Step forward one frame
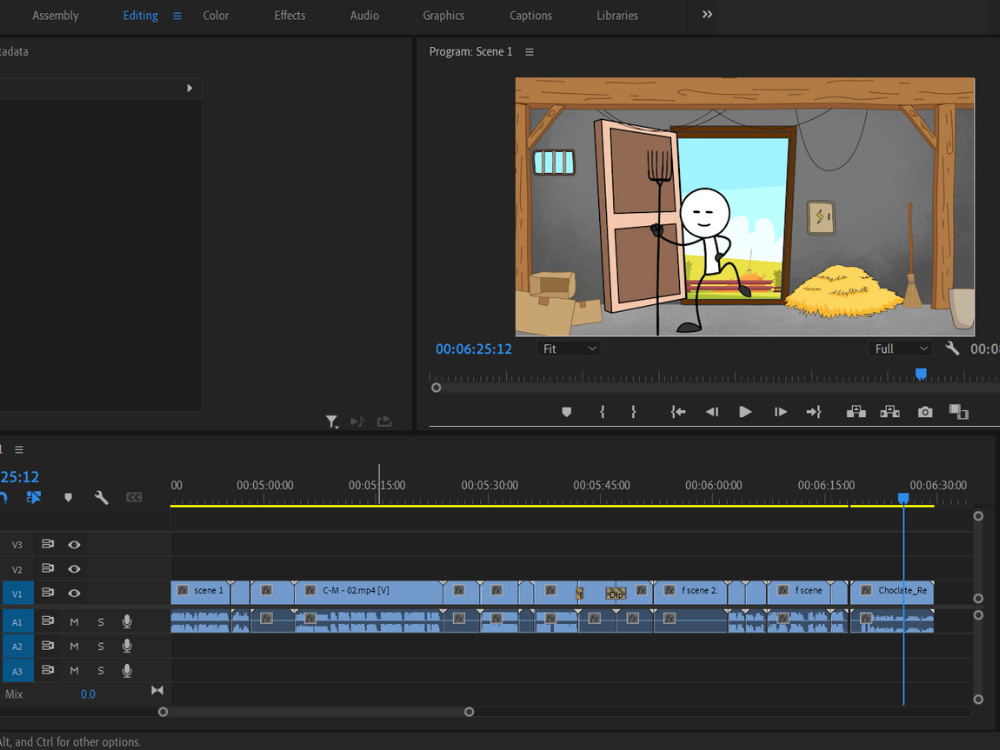Viewport: 1000px width, 750px height. pyautogui.click(x=780, y=412)
